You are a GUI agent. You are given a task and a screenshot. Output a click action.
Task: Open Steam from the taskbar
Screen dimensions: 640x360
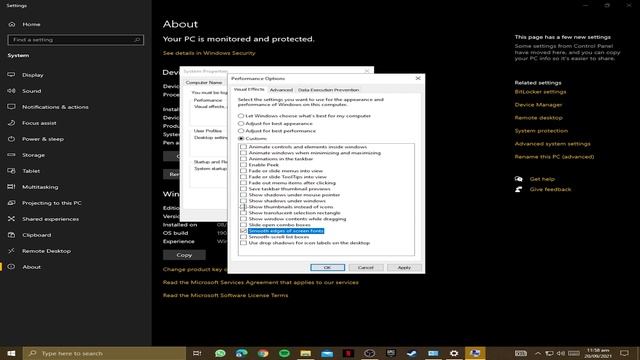411,353
